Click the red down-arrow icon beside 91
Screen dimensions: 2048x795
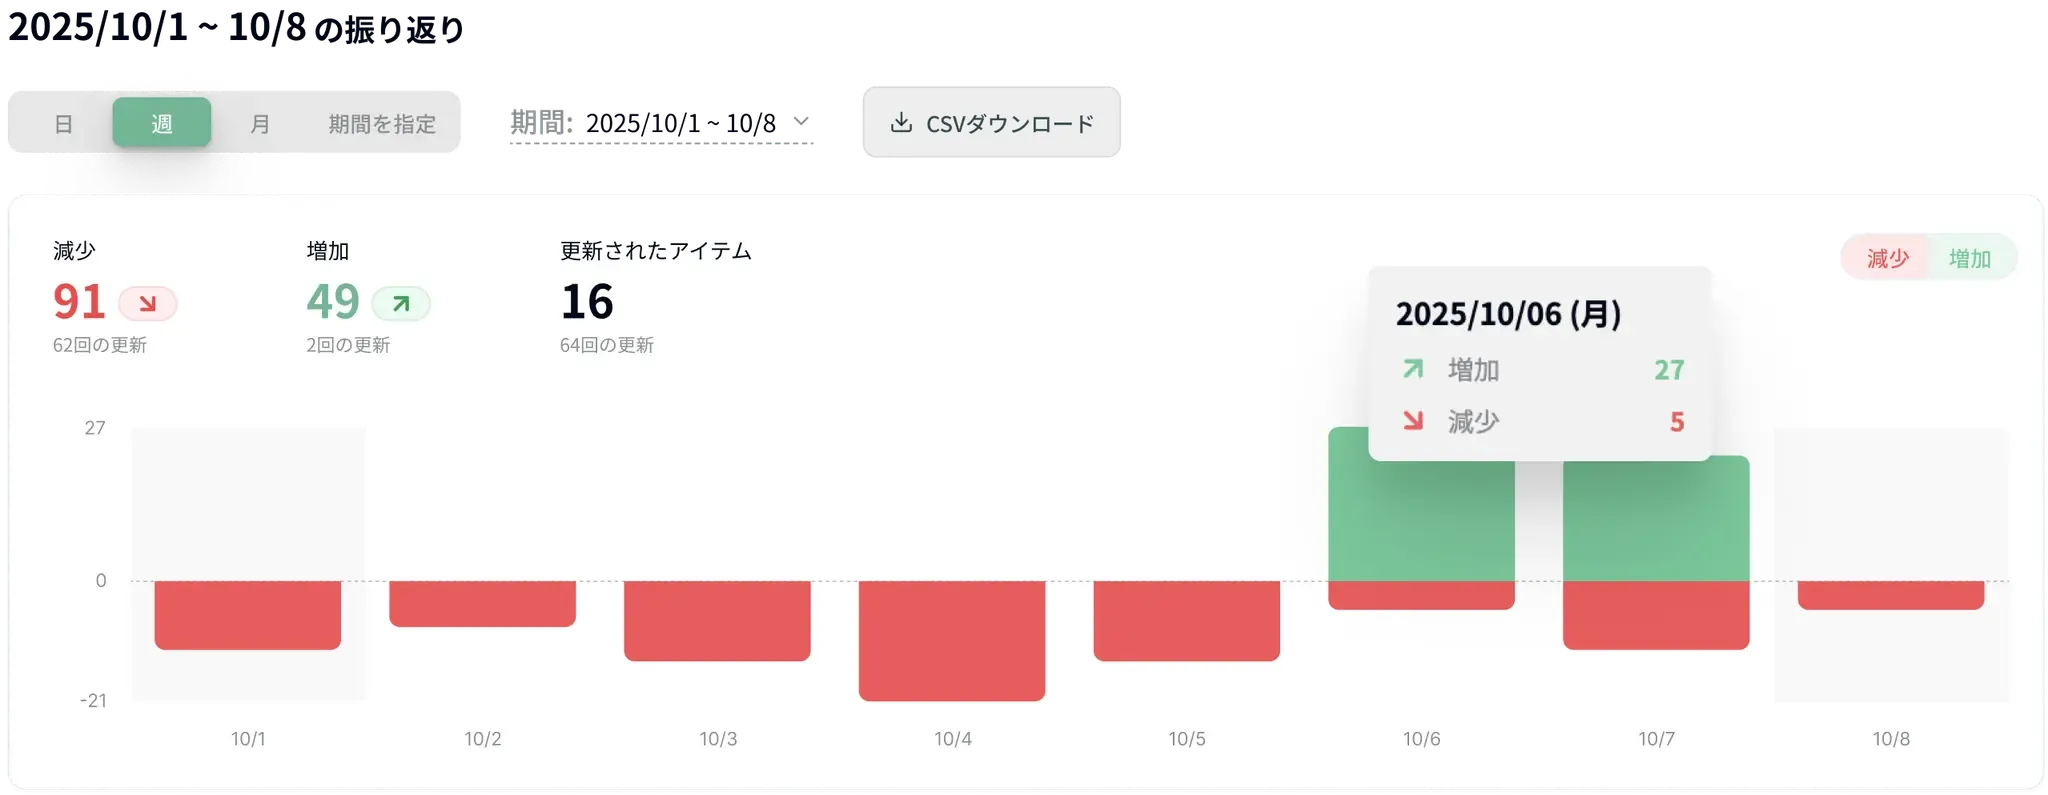pyautogui.click(x=146, y=302)
